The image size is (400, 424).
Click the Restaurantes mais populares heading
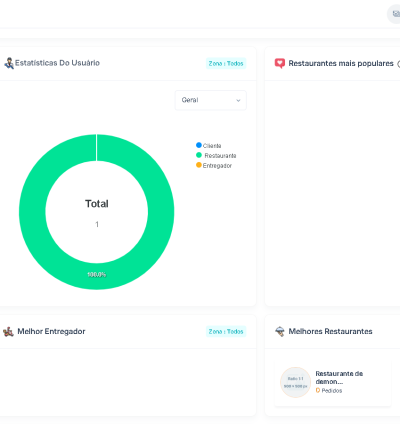coord(341,63)
